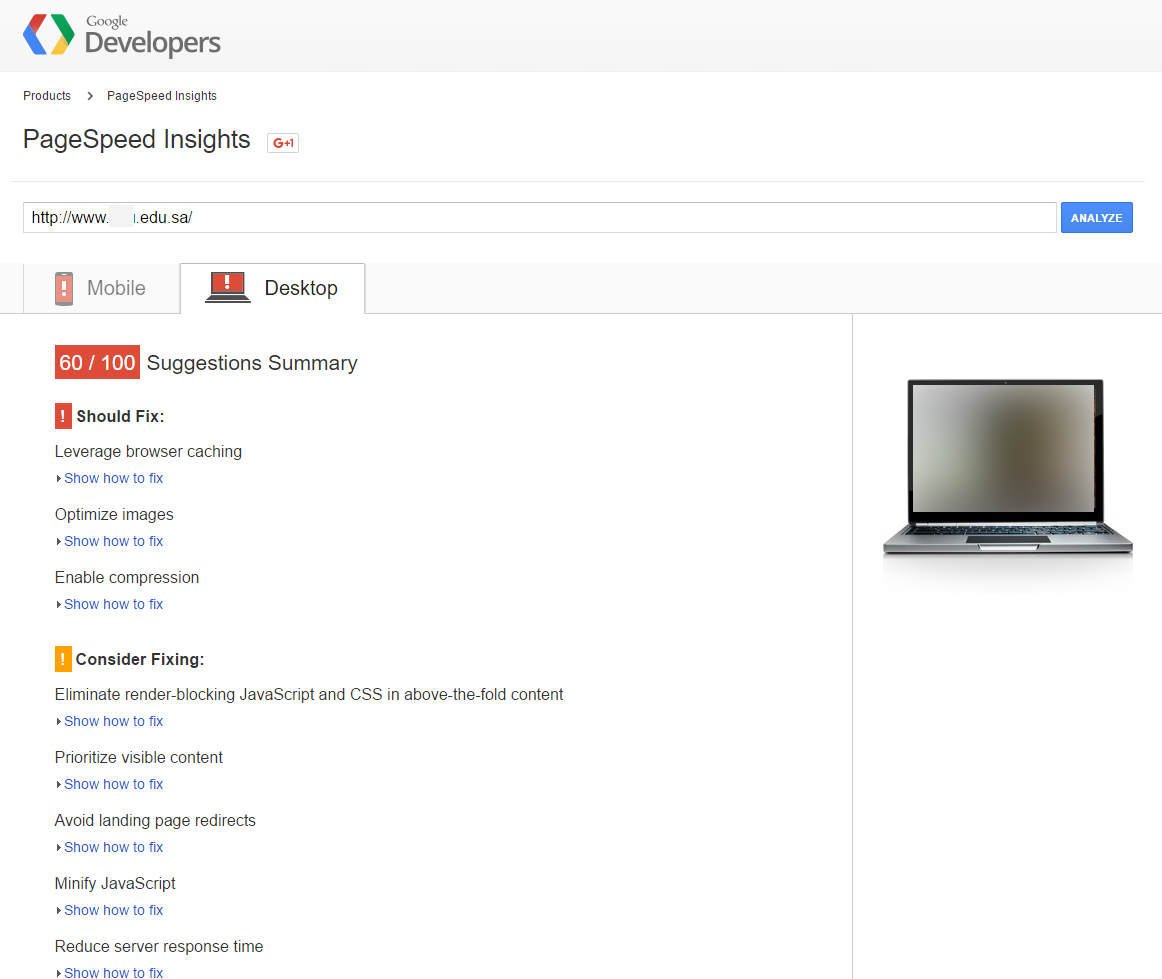Expand how to fix Avoid landing page redirects

[x=113, y=847]
